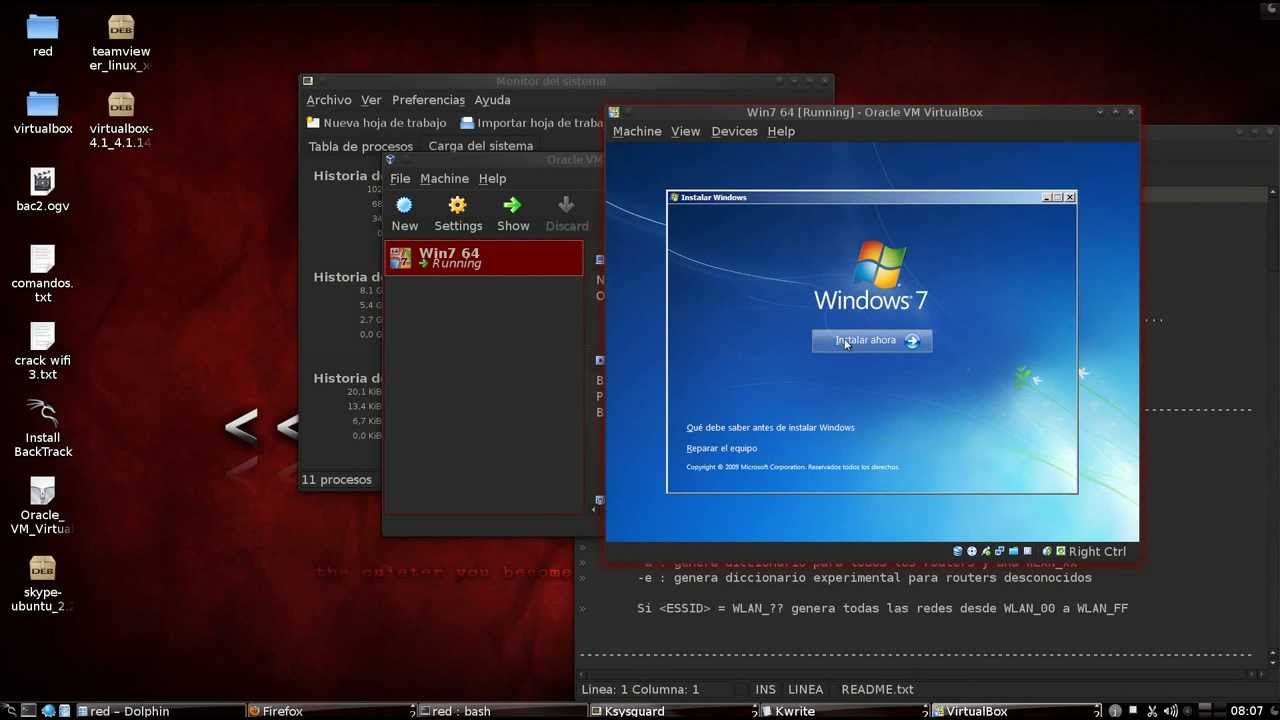Open File menu in VirtualBox Manager
This screenshot has height=720, width=1280.
(400, 178)
